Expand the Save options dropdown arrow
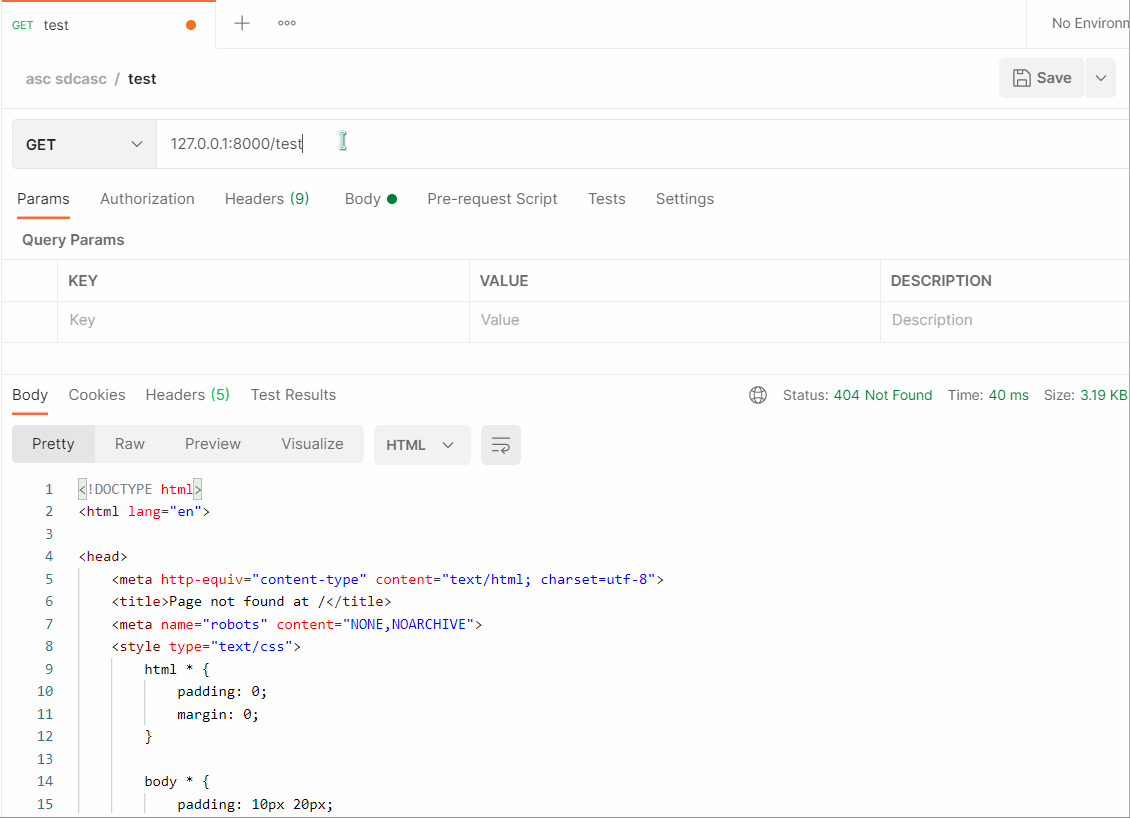 tap(1101, 78)
